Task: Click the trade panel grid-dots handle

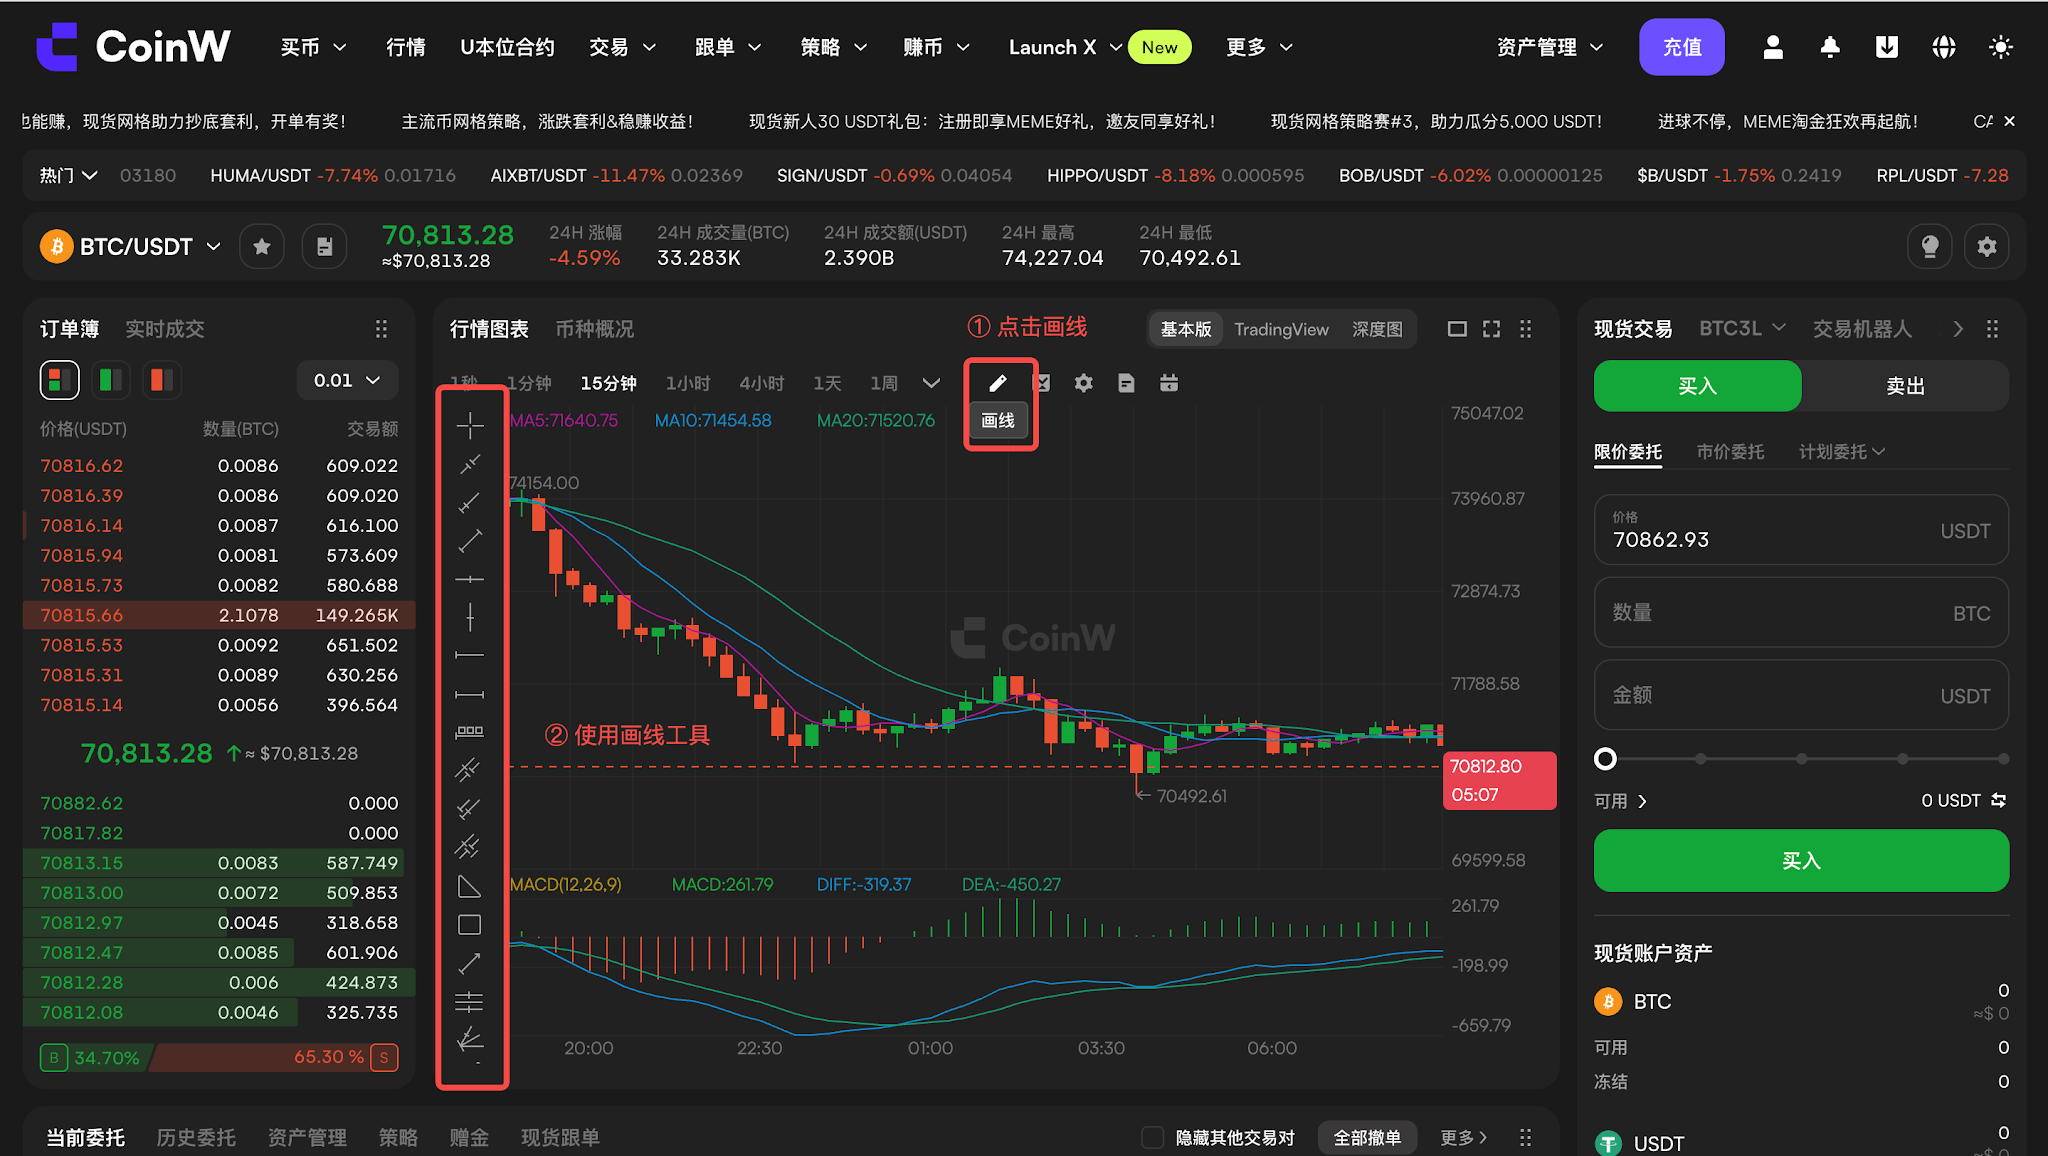Action: [x=1992, y=329]
